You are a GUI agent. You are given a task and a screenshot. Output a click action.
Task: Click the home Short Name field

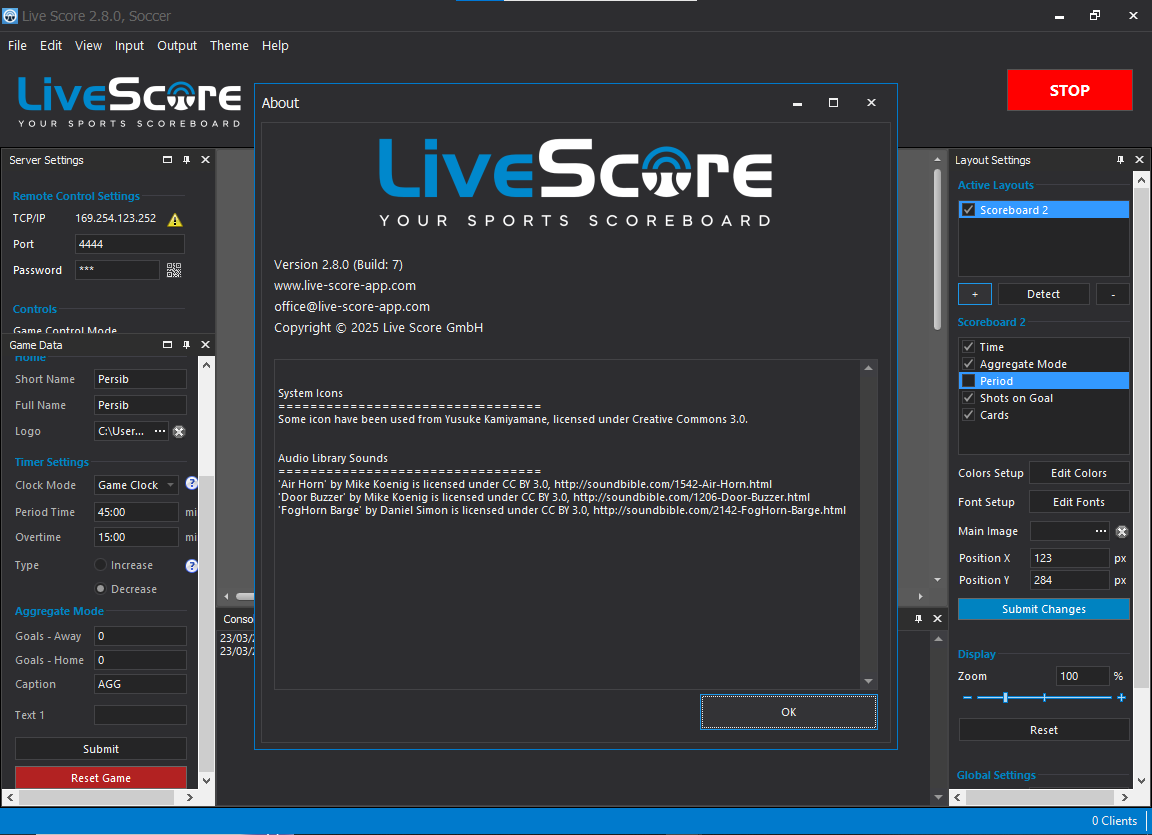[140, 379]
